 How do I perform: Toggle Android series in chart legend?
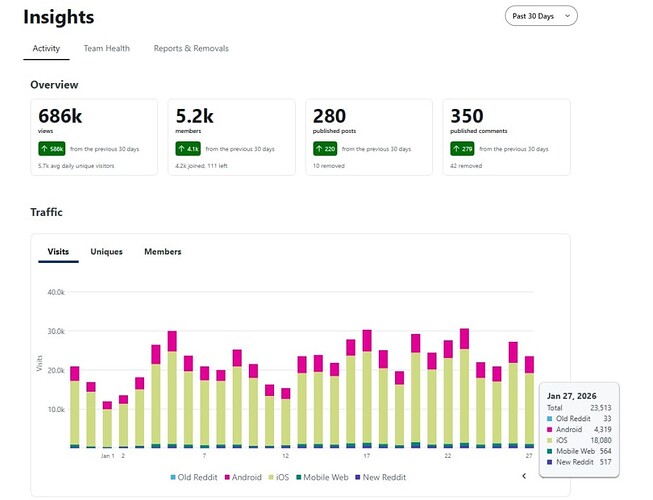[248, 477]
